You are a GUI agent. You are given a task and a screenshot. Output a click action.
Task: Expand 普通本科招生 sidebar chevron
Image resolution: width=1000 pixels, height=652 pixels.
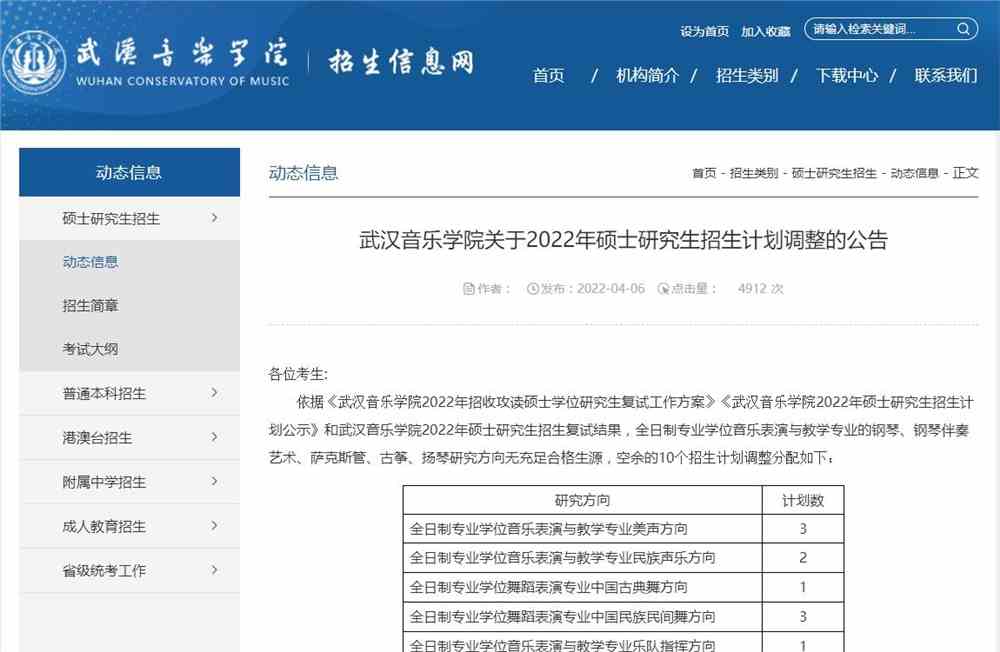[214, 393]
